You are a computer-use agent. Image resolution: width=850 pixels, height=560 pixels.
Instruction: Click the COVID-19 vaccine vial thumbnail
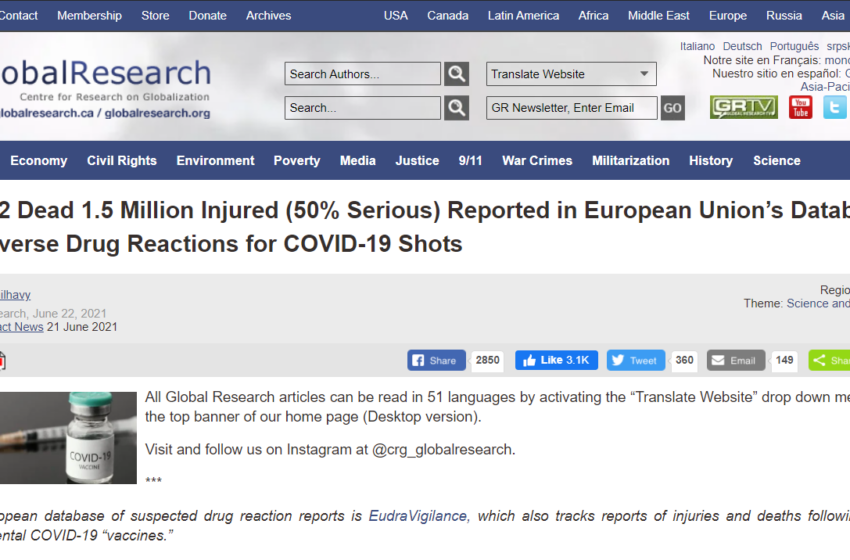pos(68,437)
